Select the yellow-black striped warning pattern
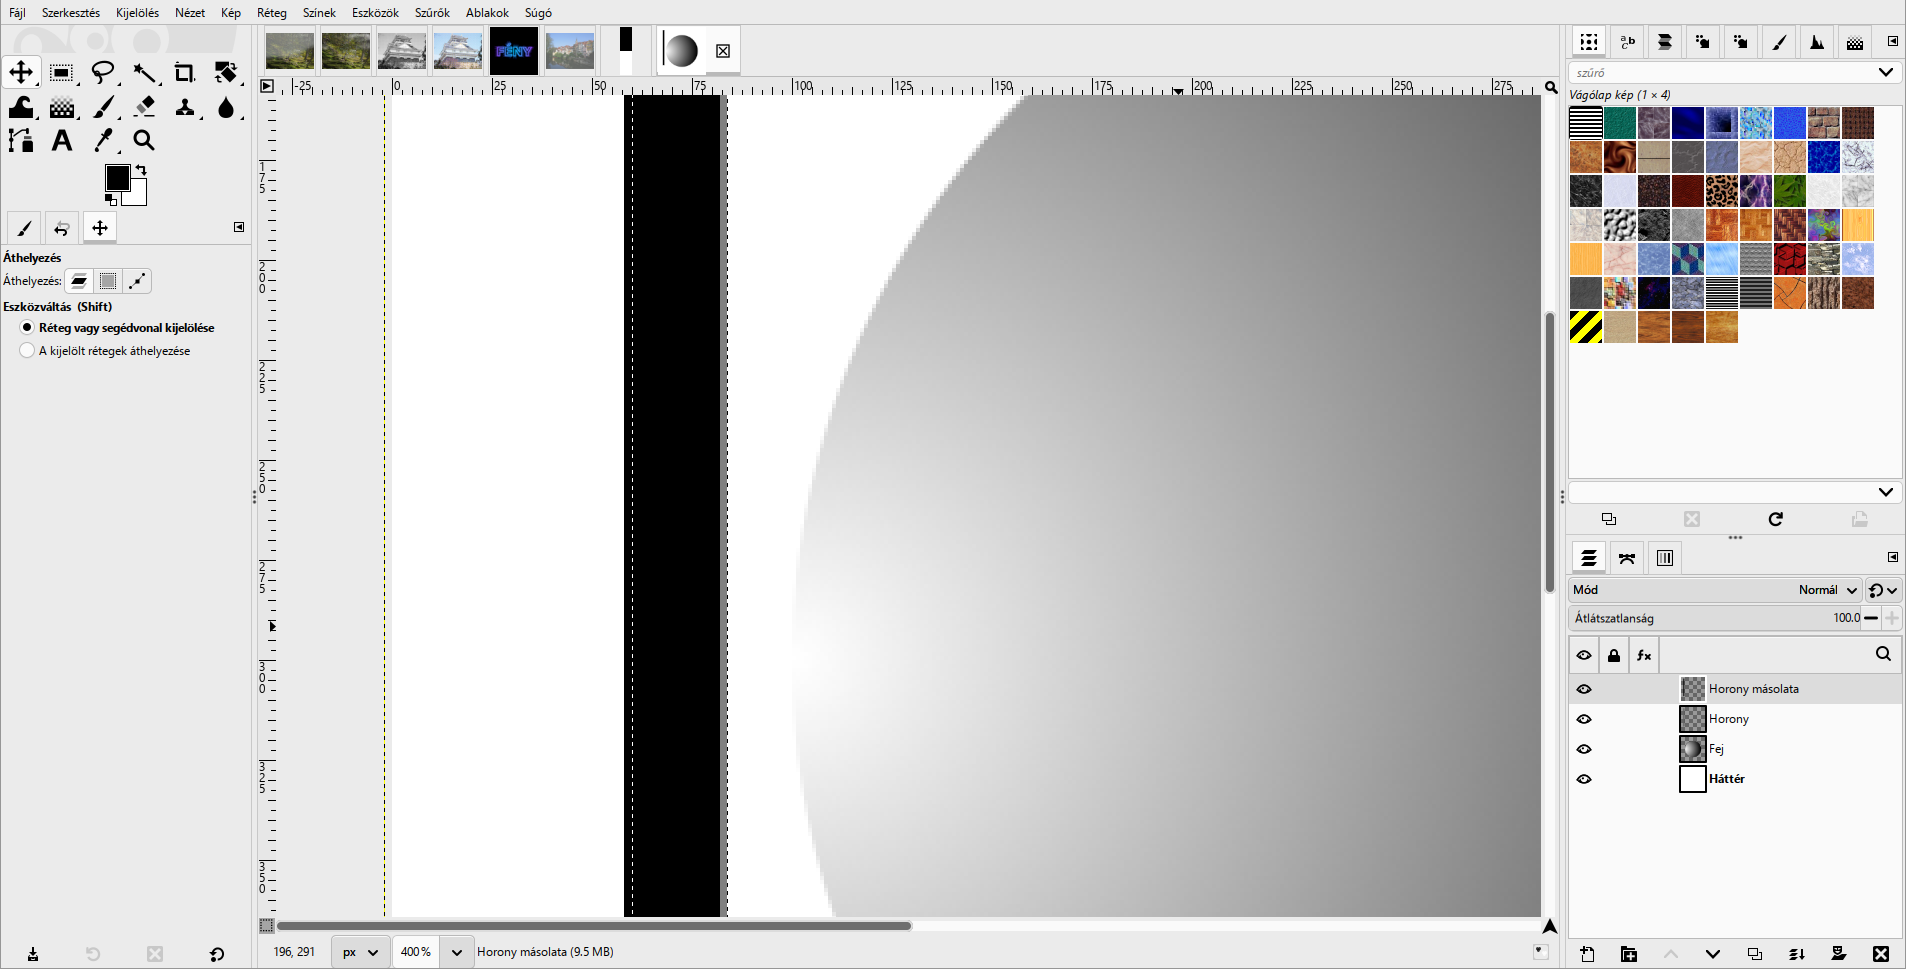1906x969 pixels. coord(1586,327)
